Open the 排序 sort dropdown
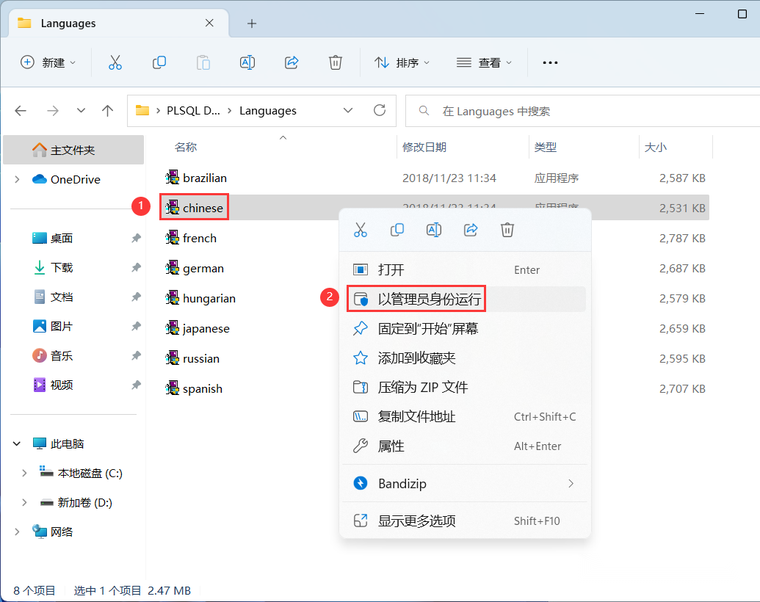Screen dimensions: 760x602 point(402,63)
